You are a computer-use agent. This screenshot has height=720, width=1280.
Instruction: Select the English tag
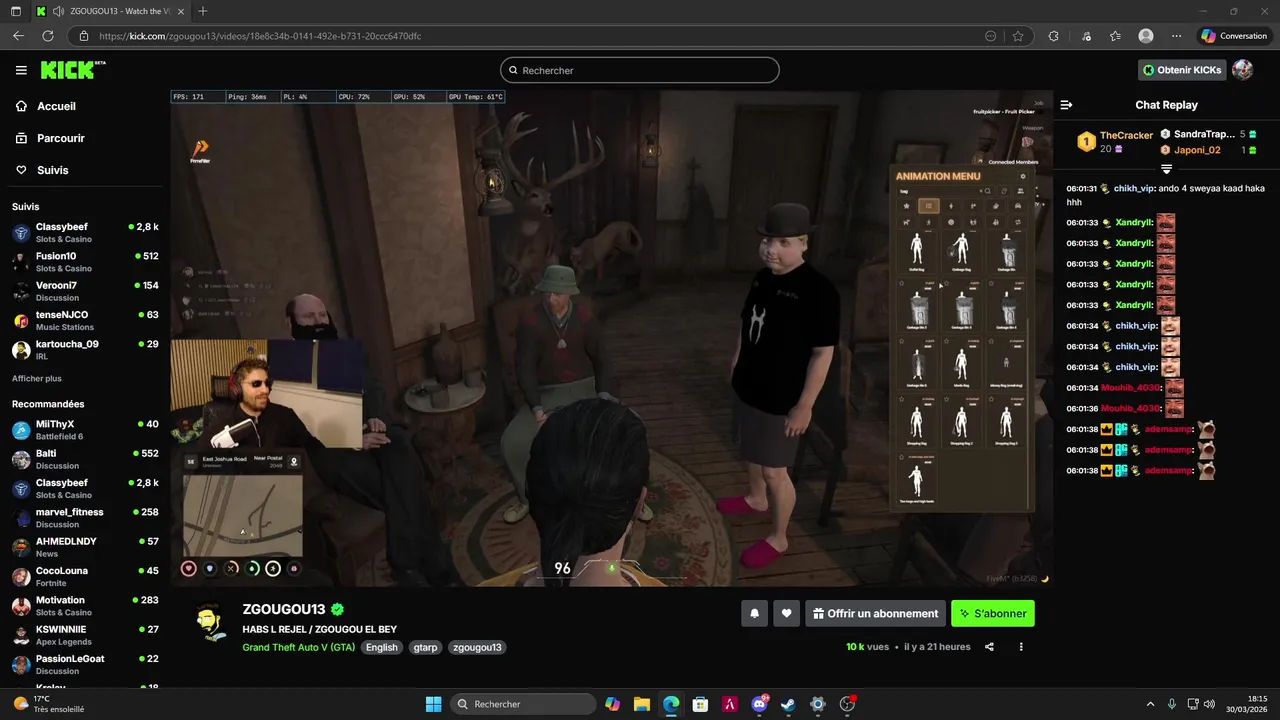point(381,647)
